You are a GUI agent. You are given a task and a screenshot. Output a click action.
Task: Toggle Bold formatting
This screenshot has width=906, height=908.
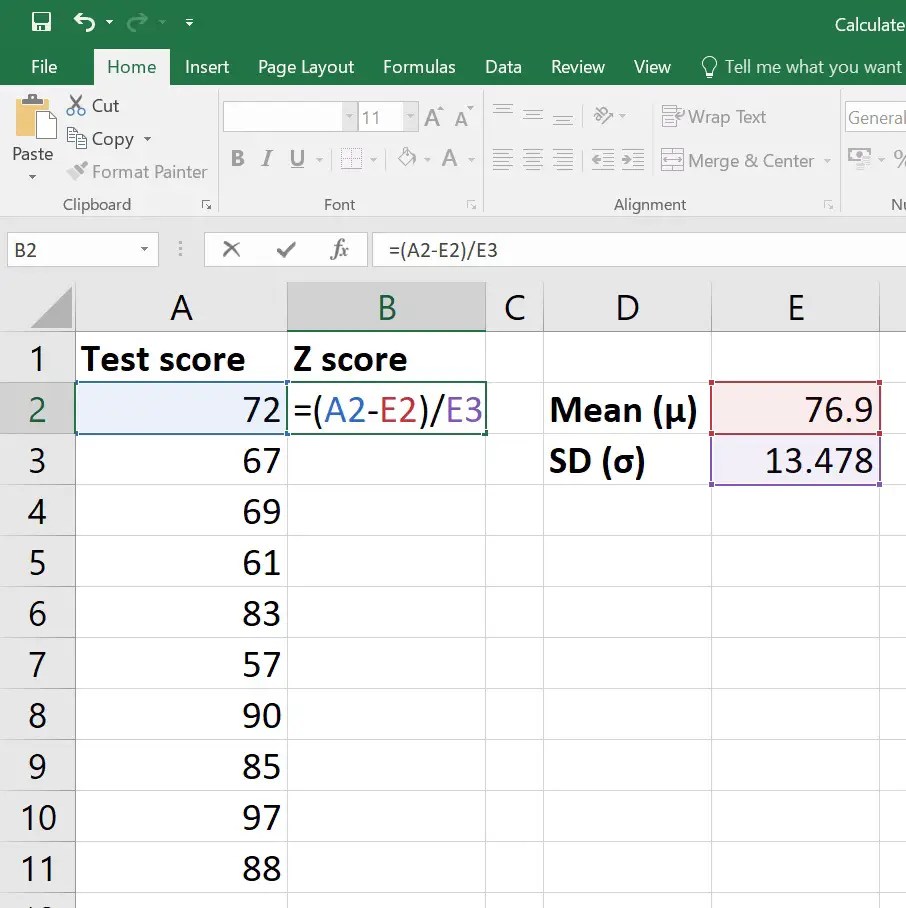pos(237,158)
